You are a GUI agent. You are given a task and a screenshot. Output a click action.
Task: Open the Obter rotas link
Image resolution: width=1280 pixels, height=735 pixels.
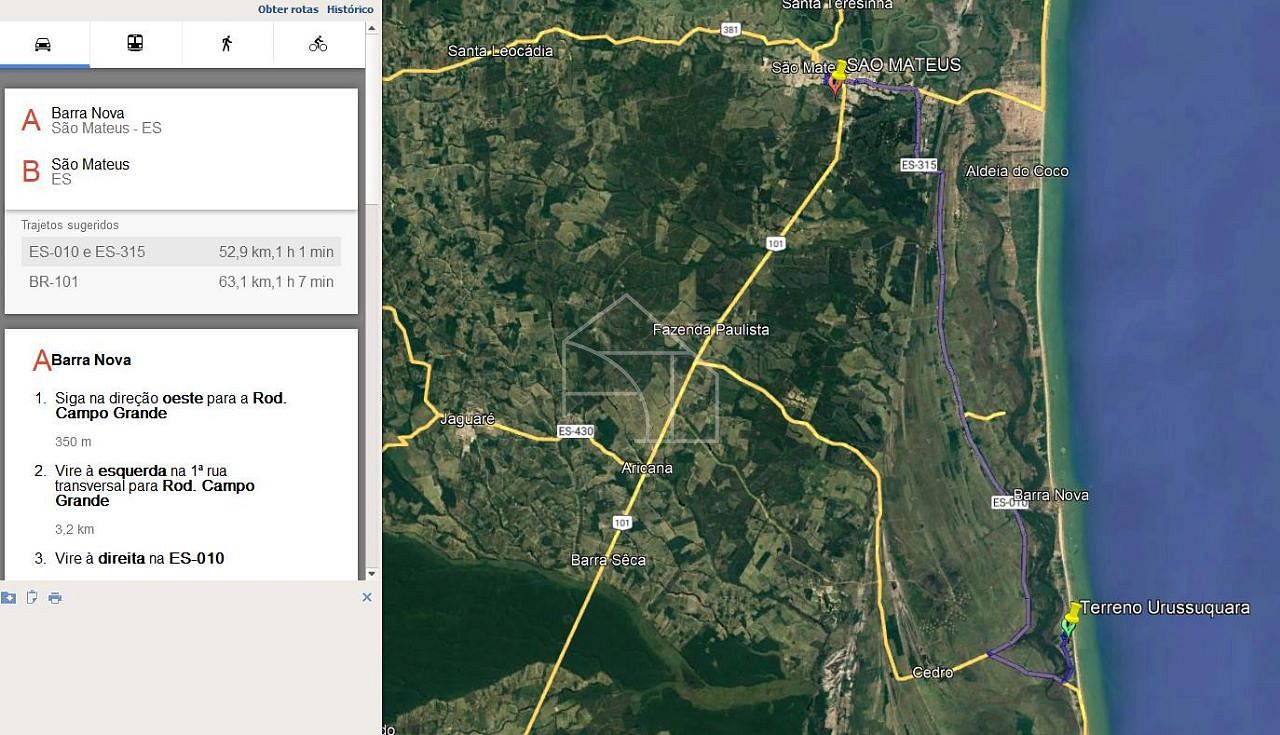(288, 9)
